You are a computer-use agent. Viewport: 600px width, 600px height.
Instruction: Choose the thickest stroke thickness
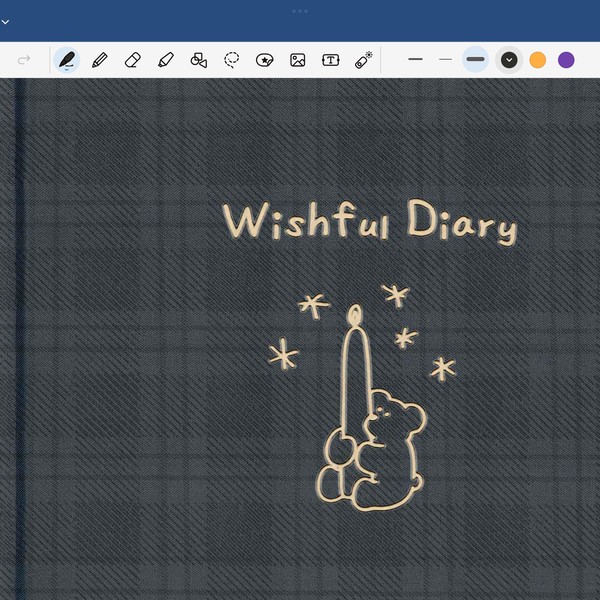tap(475, 59)
